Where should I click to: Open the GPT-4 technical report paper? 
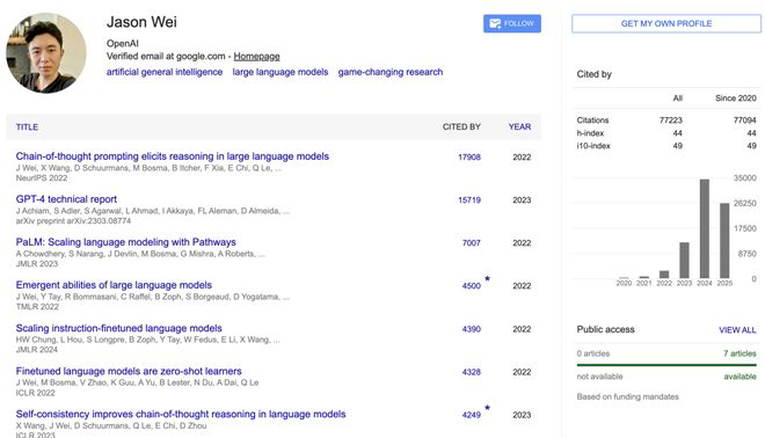point(66,199)
